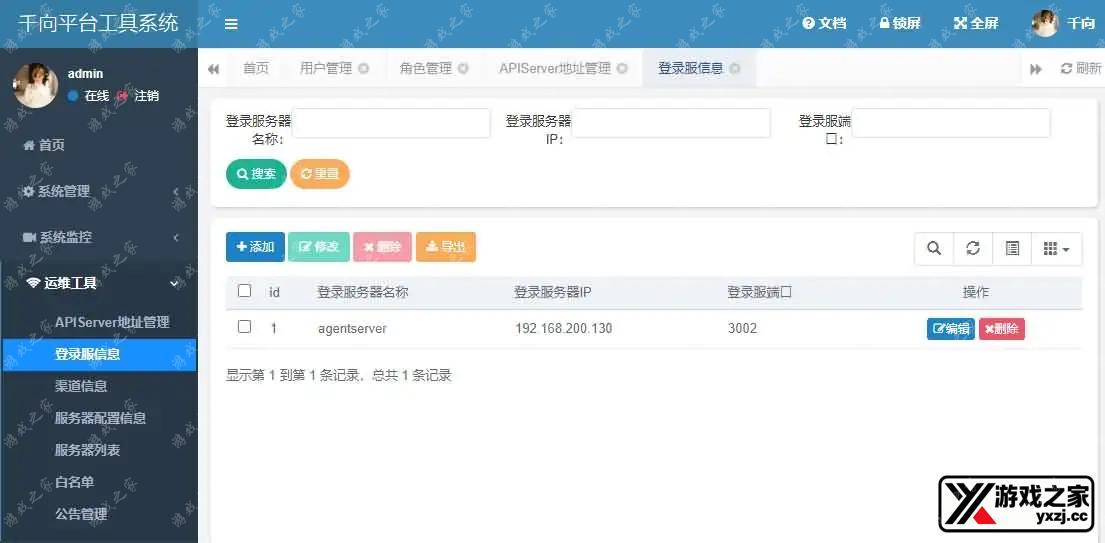Viewport: 1105px width, 543px height.
Task: Toggle the hamburger sidebar menu icon
Action: pos(231,24)
